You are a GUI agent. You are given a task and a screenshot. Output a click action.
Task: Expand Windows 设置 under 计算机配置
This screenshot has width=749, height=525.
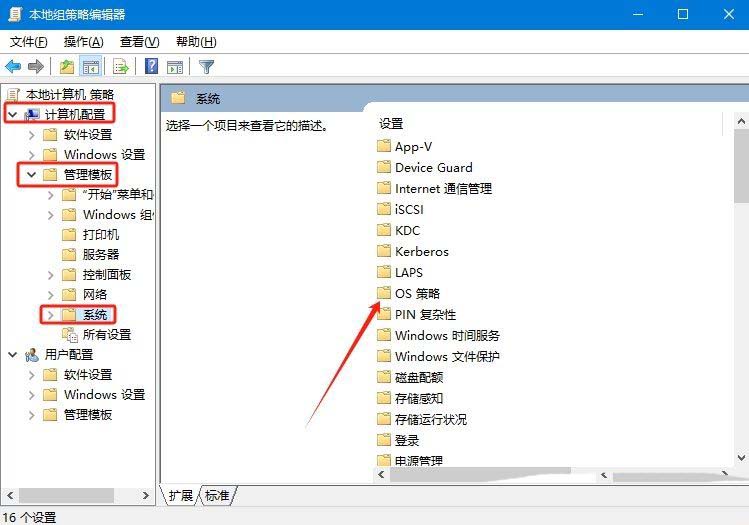32,155
